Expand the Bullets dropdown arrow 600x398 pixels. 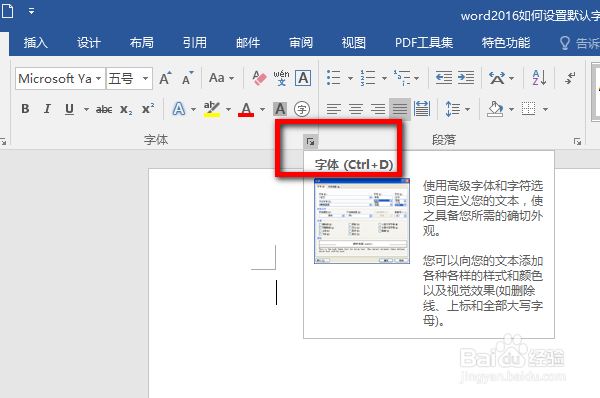tap(350, 78)
